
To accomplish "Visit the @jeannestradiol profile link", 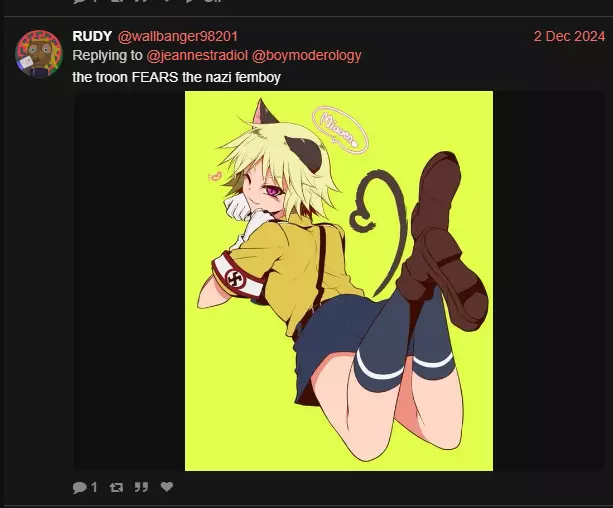I will (197, 56).
